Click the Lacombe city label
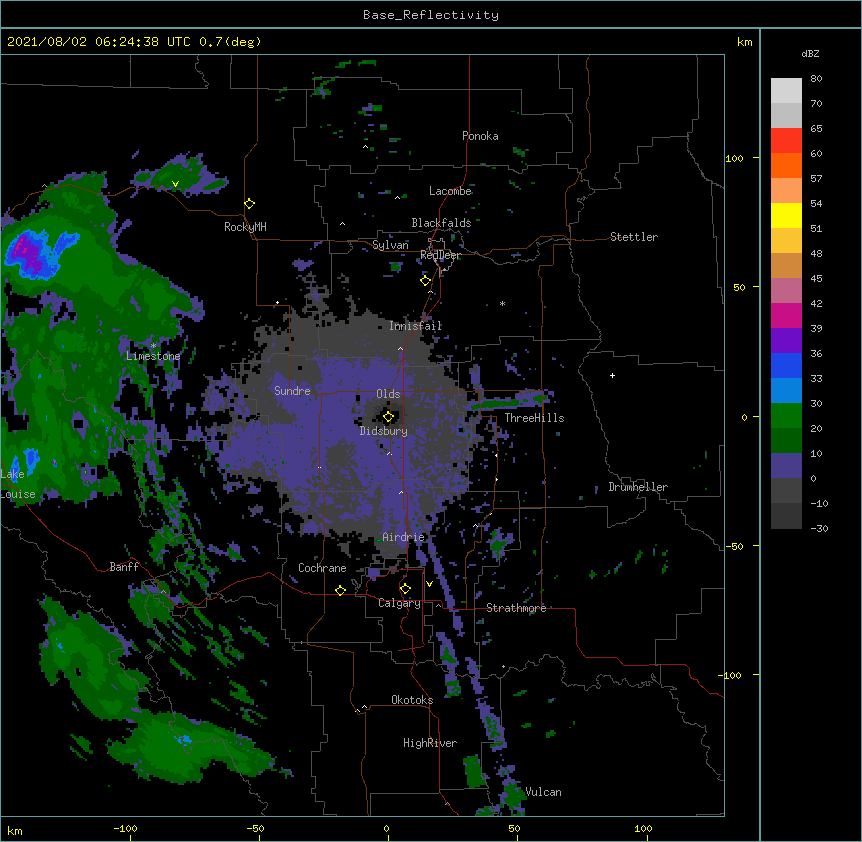The image size is (862, 842). pos(450,191)
